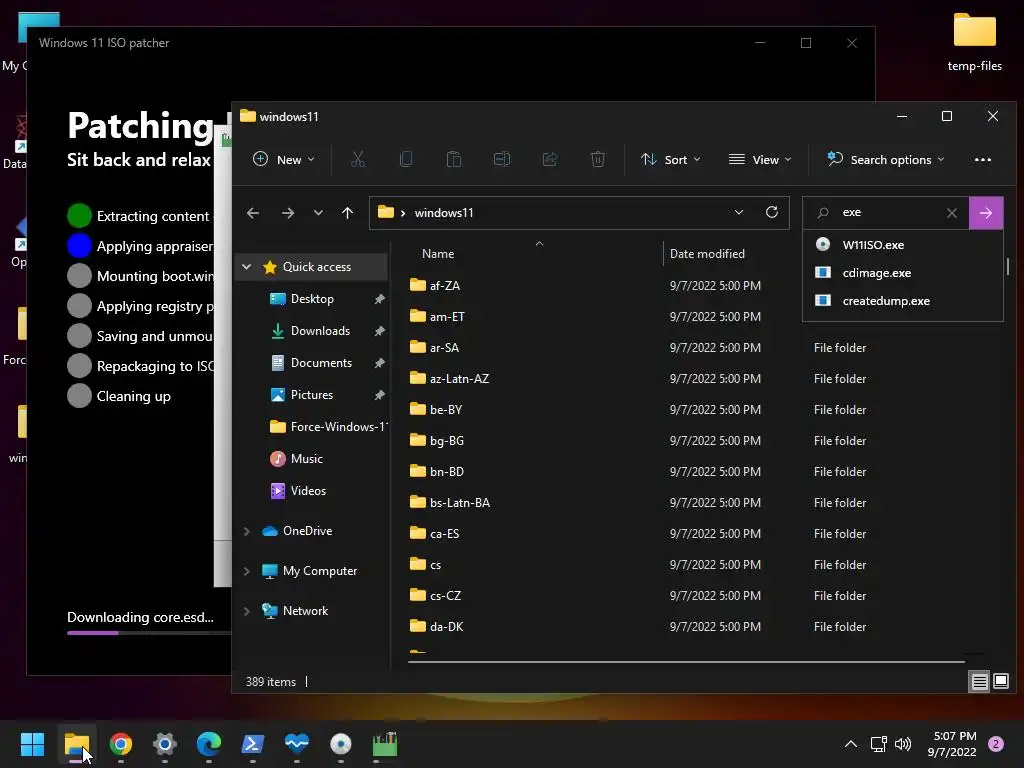Expand the Network tree node
Image resolution: width=1024 pixels, height=768 pixels.
click(x=246, y=611)
